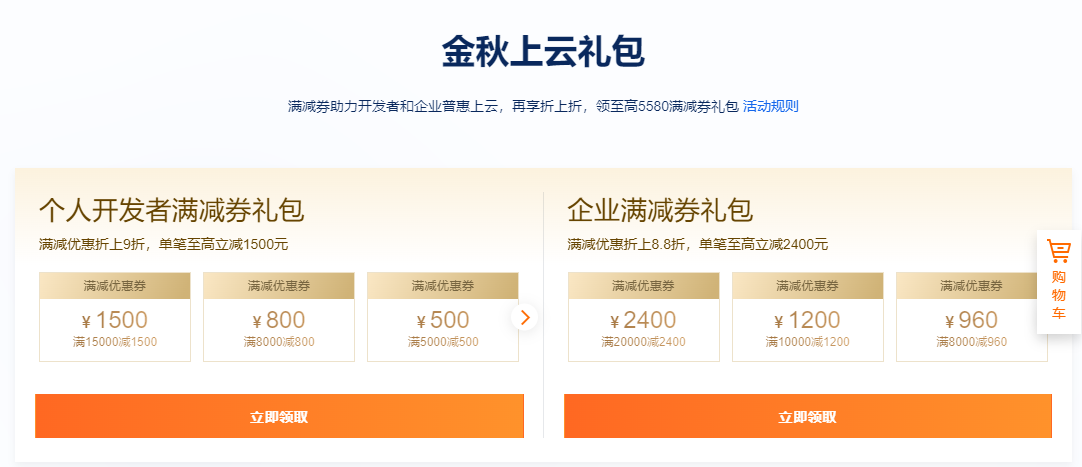Viewport: 1082px width, 467px height.
Task: Select the ¥960 coupon card
Action: [x=972, y=317]
